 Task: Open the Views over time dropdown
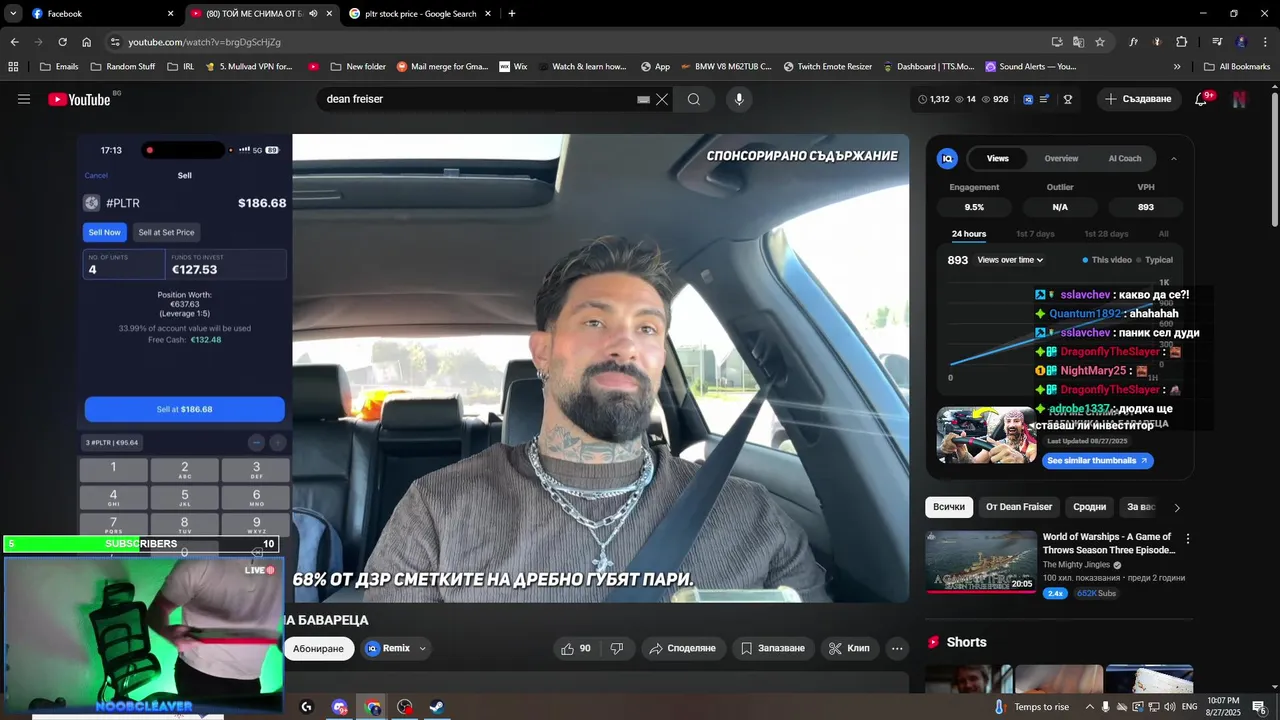(x=1010, y=260)
